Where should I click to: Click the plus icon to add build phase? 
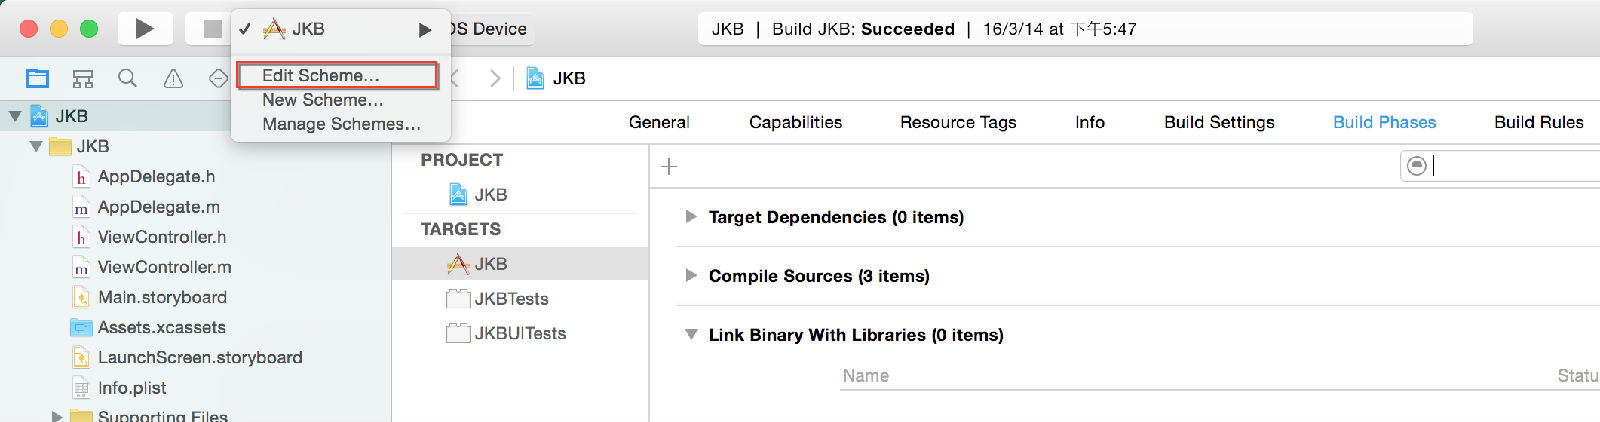tap(669, 166)
